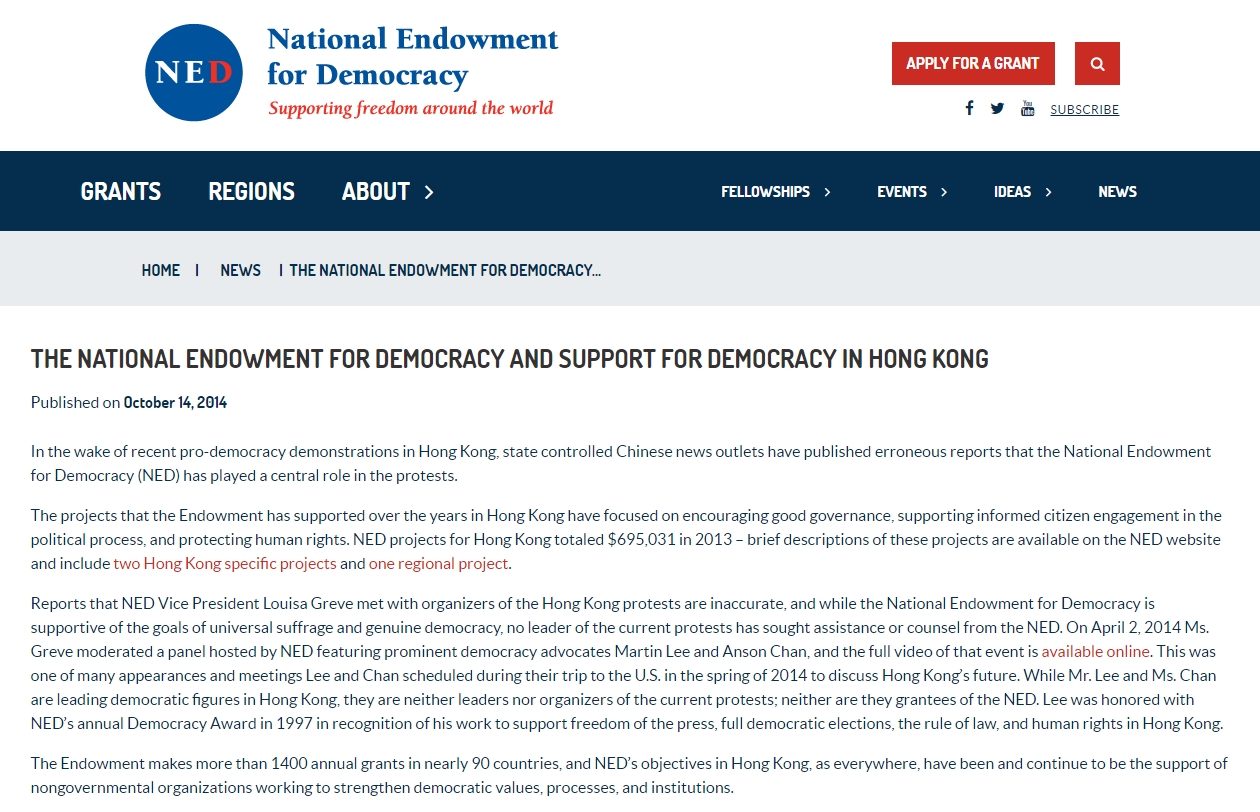
Task: Expand the Fellowships submenu chevron
Action: (827, 192)
